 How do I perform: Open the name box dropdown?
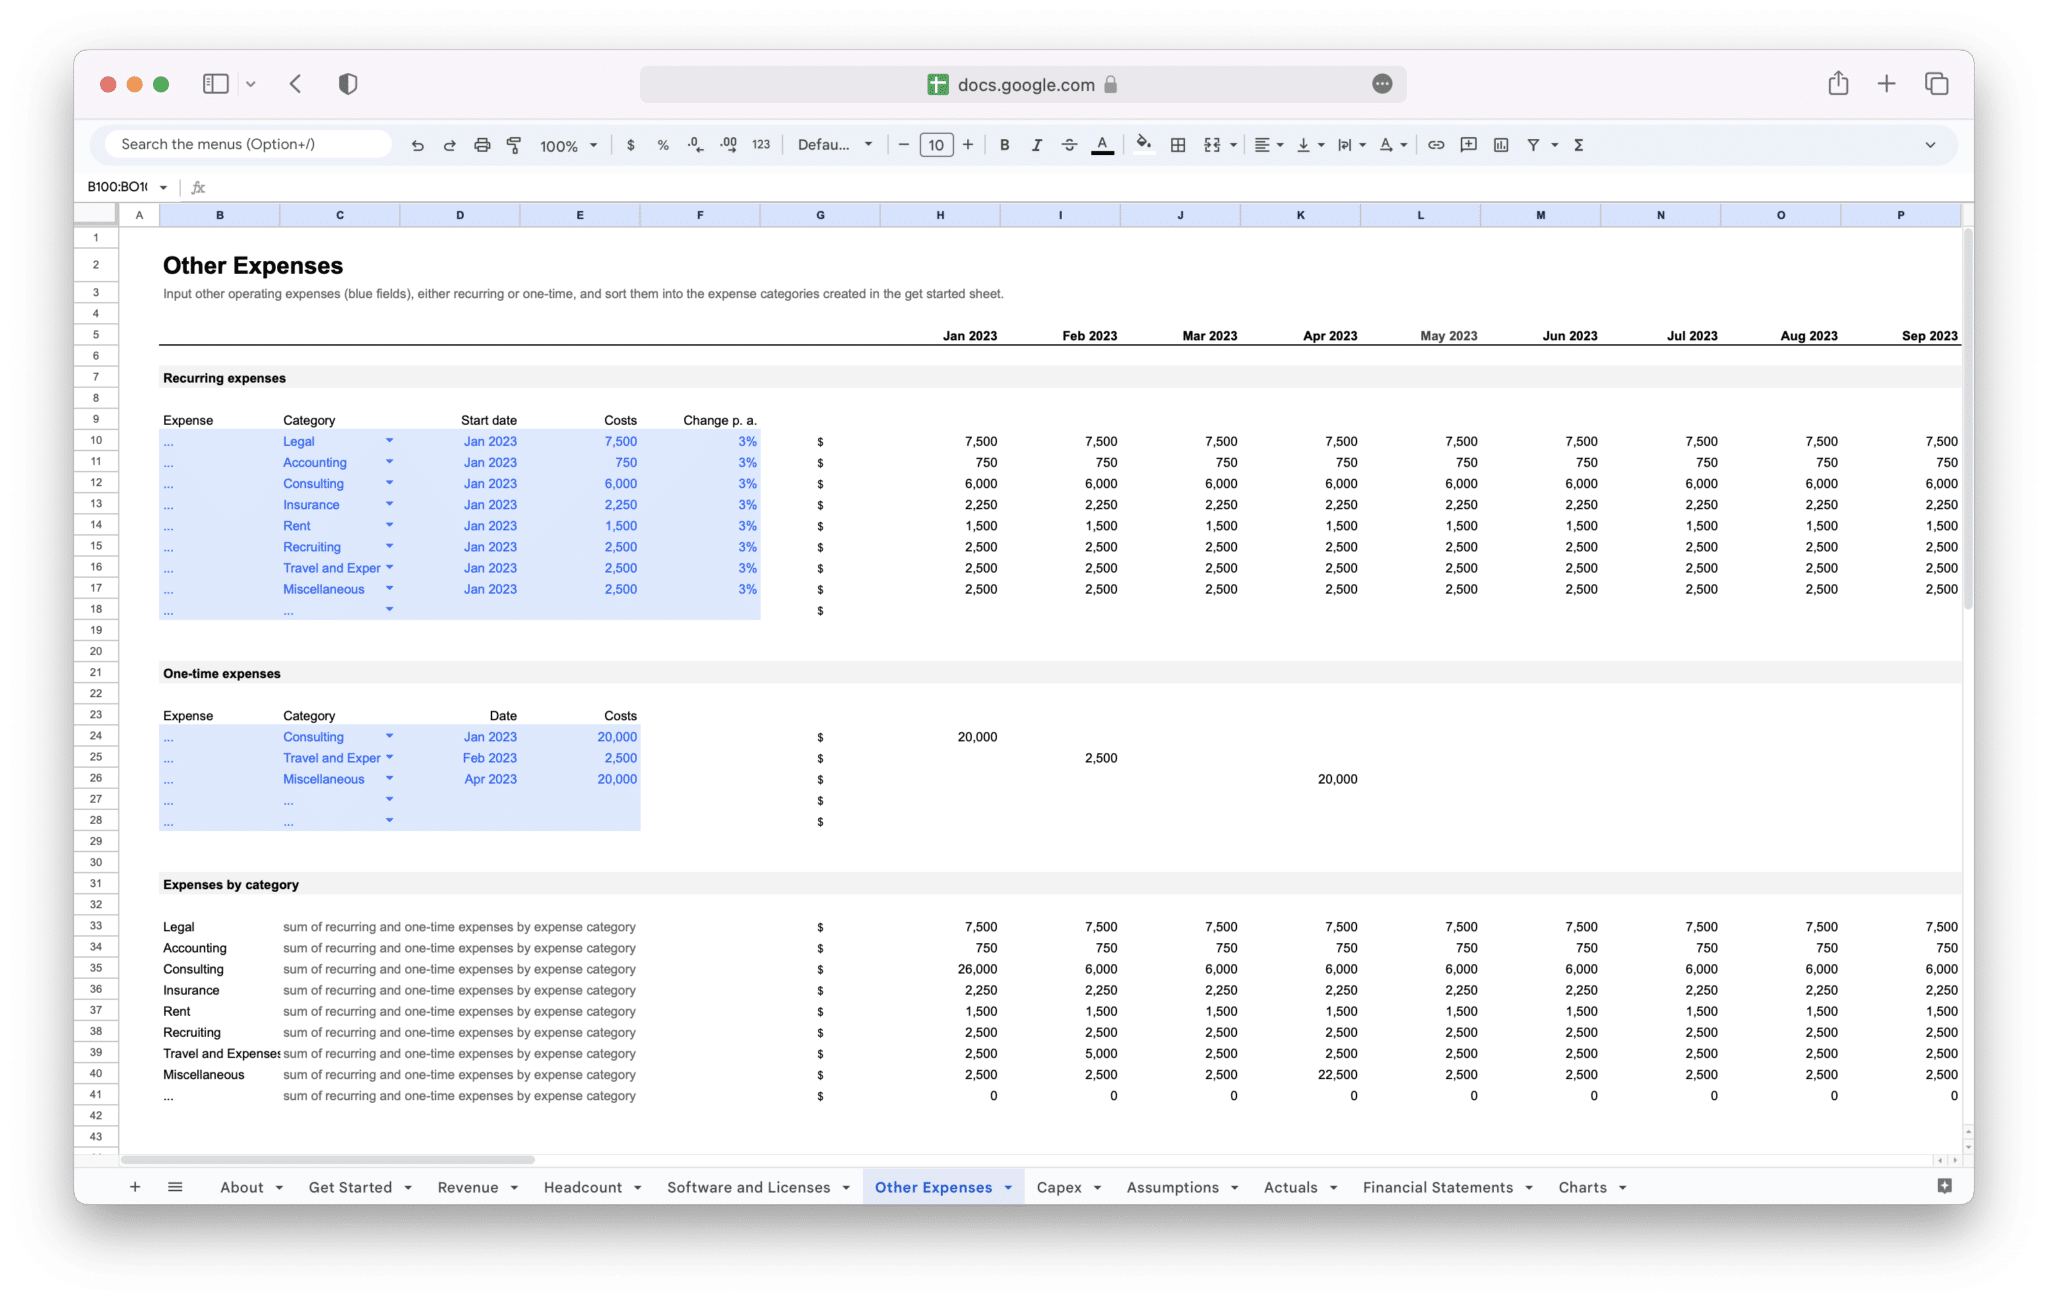click(x=163, y=187)
